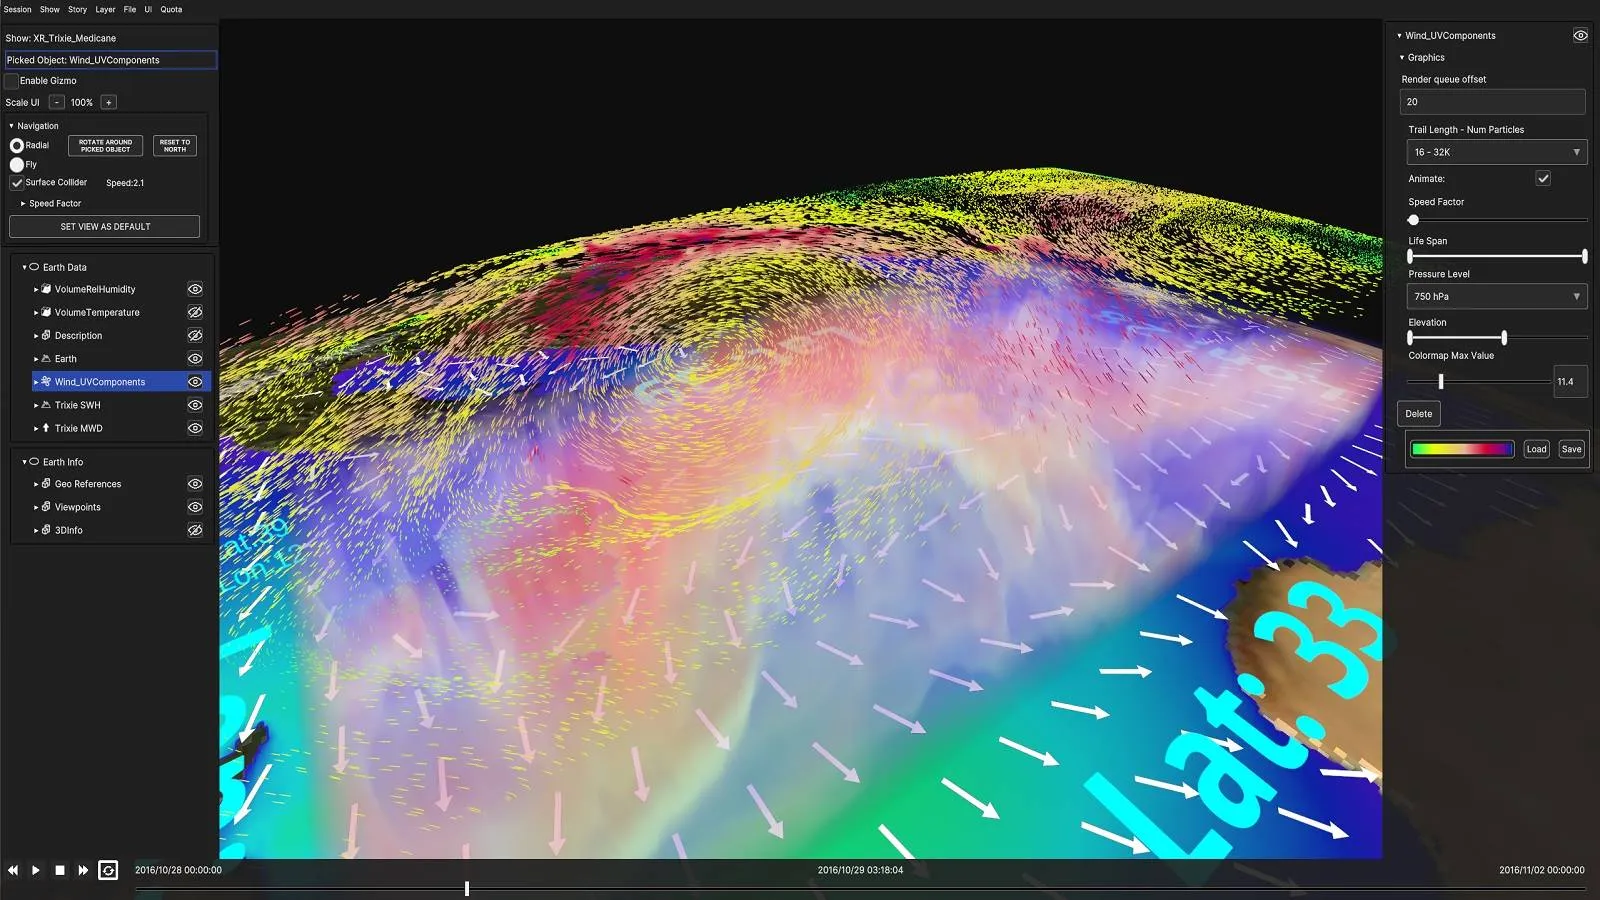
Task: Click the Reset to North button
Action: [175, 146]
